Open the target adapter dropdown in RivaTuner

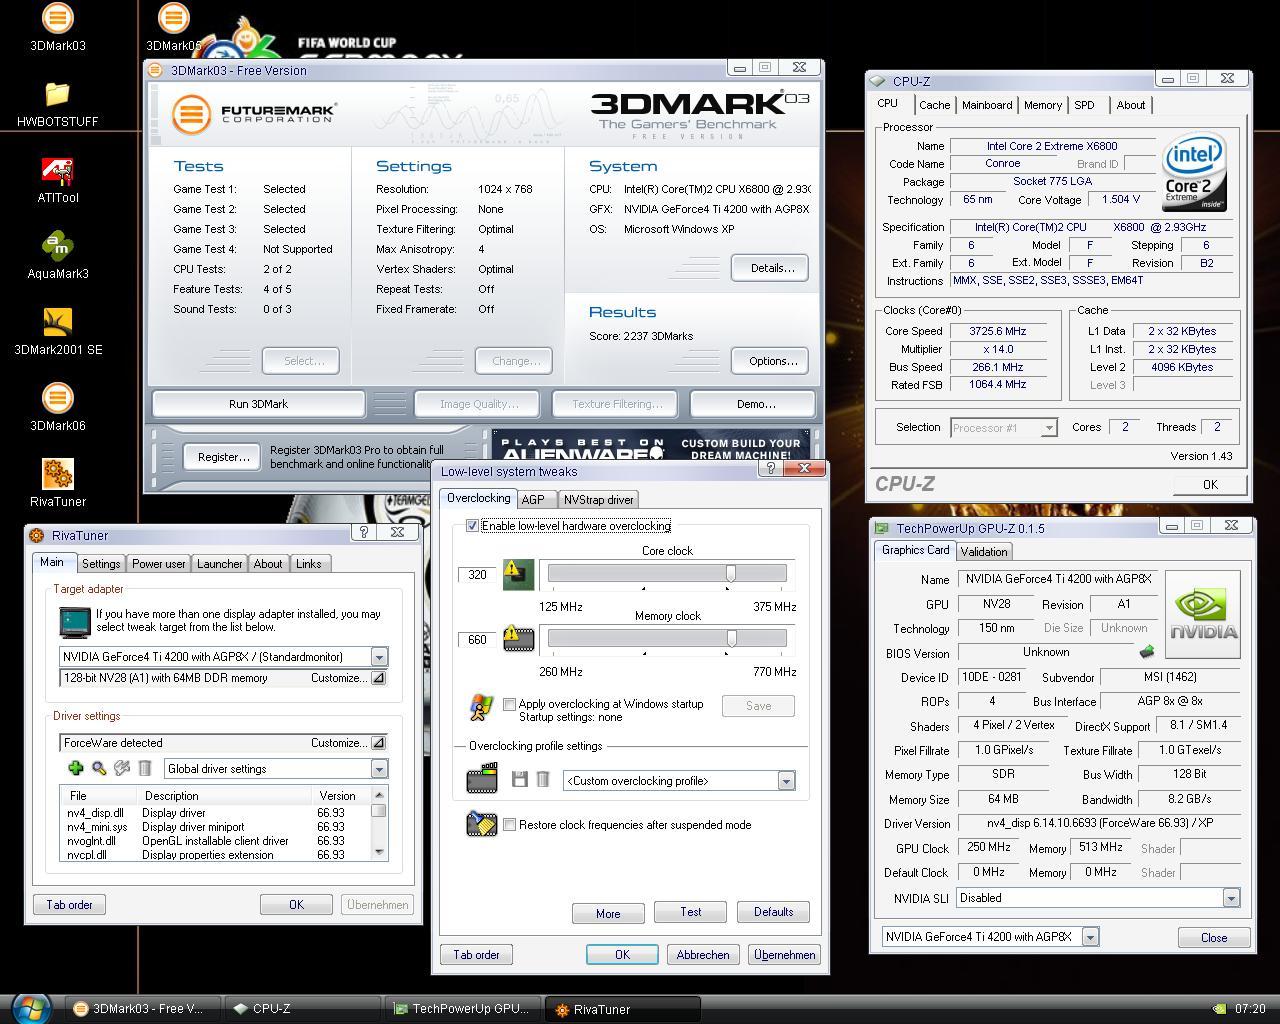[379, 657]
